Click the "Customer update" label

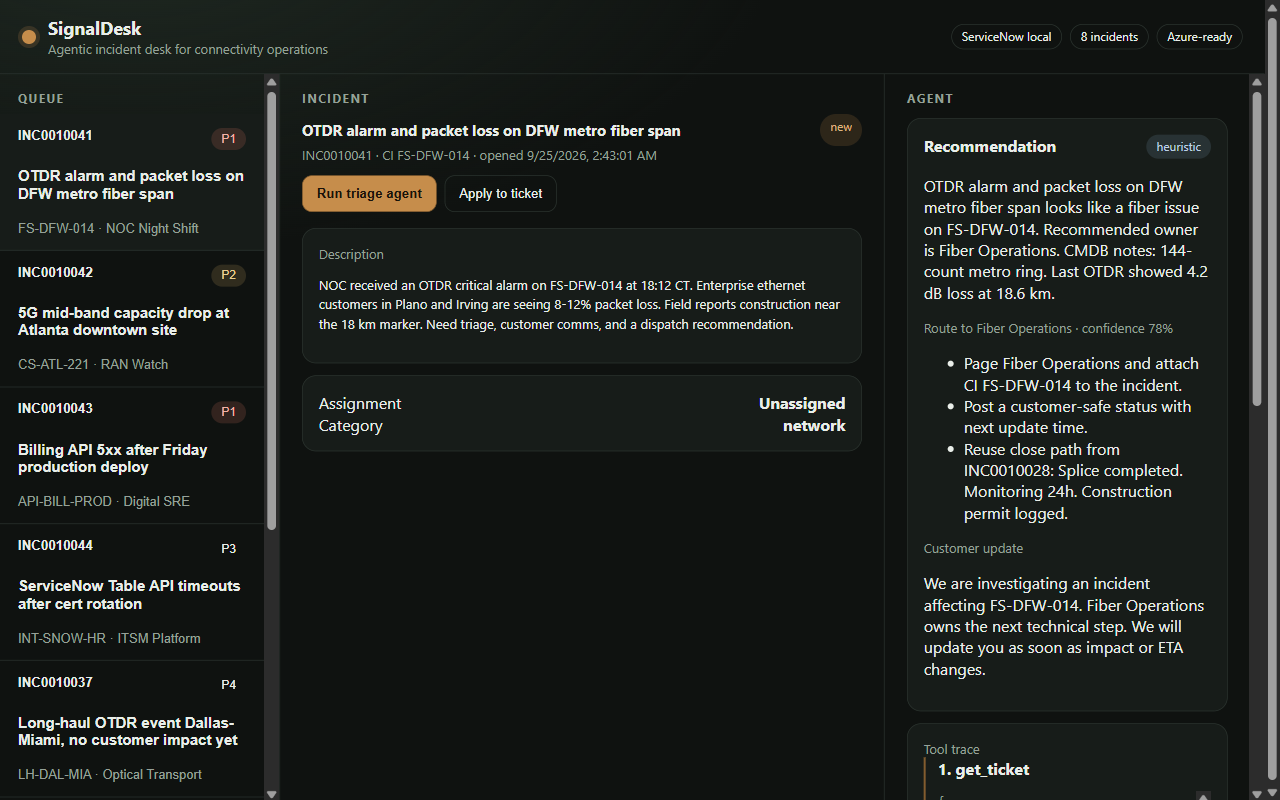pyautogui.click(x=973, y=548)
